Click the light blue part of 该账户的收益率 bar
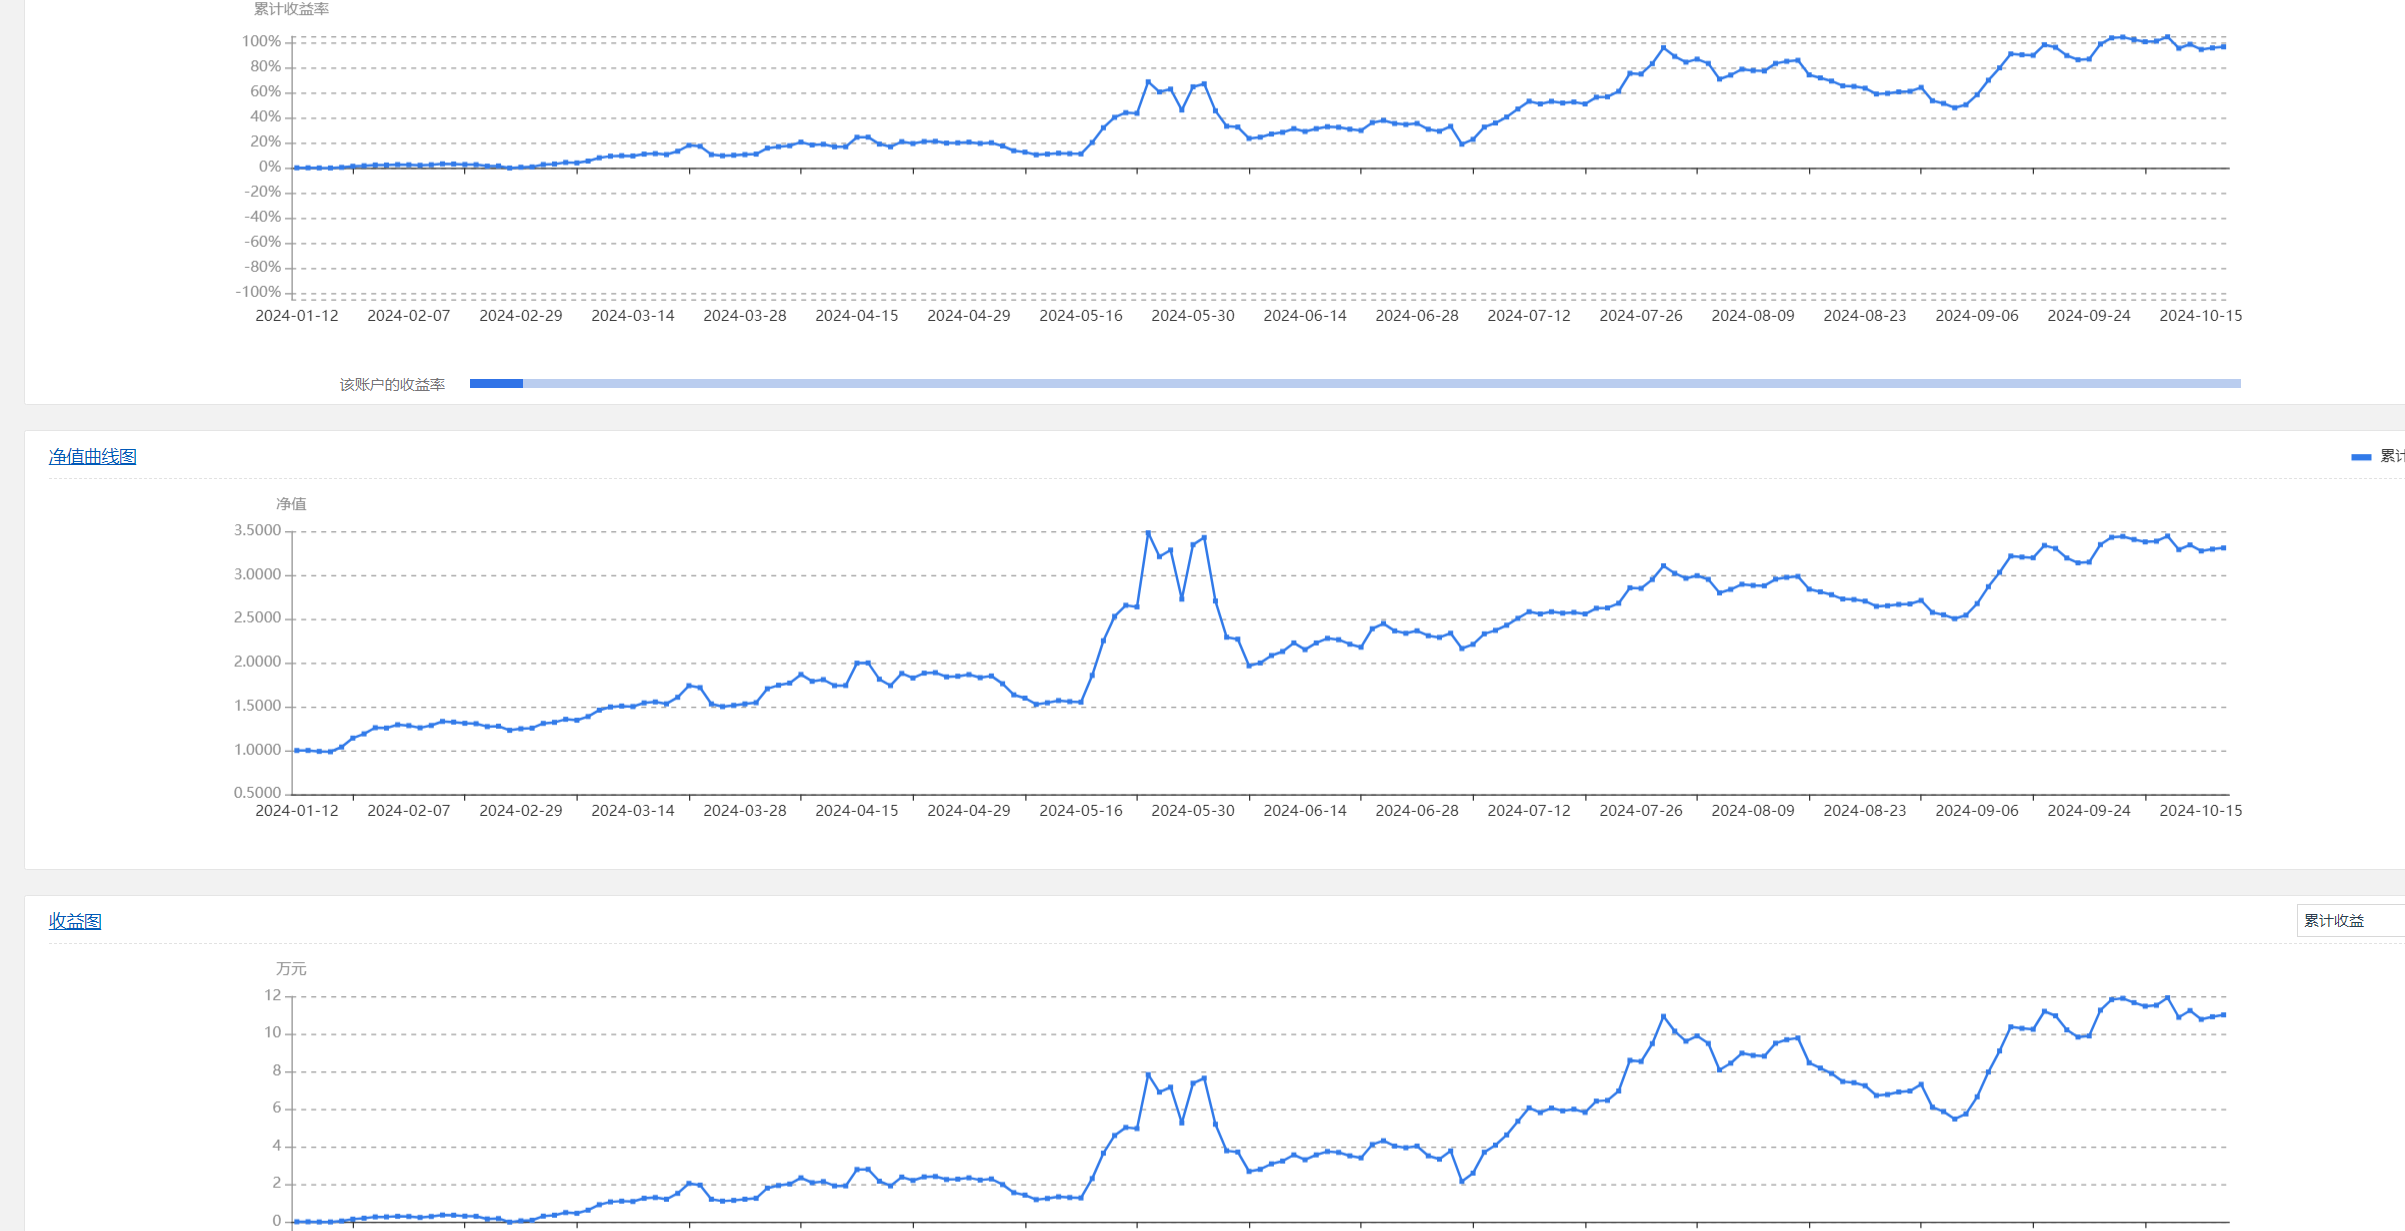Screen dimensions: 2405x1231 tap(1380, 384)
